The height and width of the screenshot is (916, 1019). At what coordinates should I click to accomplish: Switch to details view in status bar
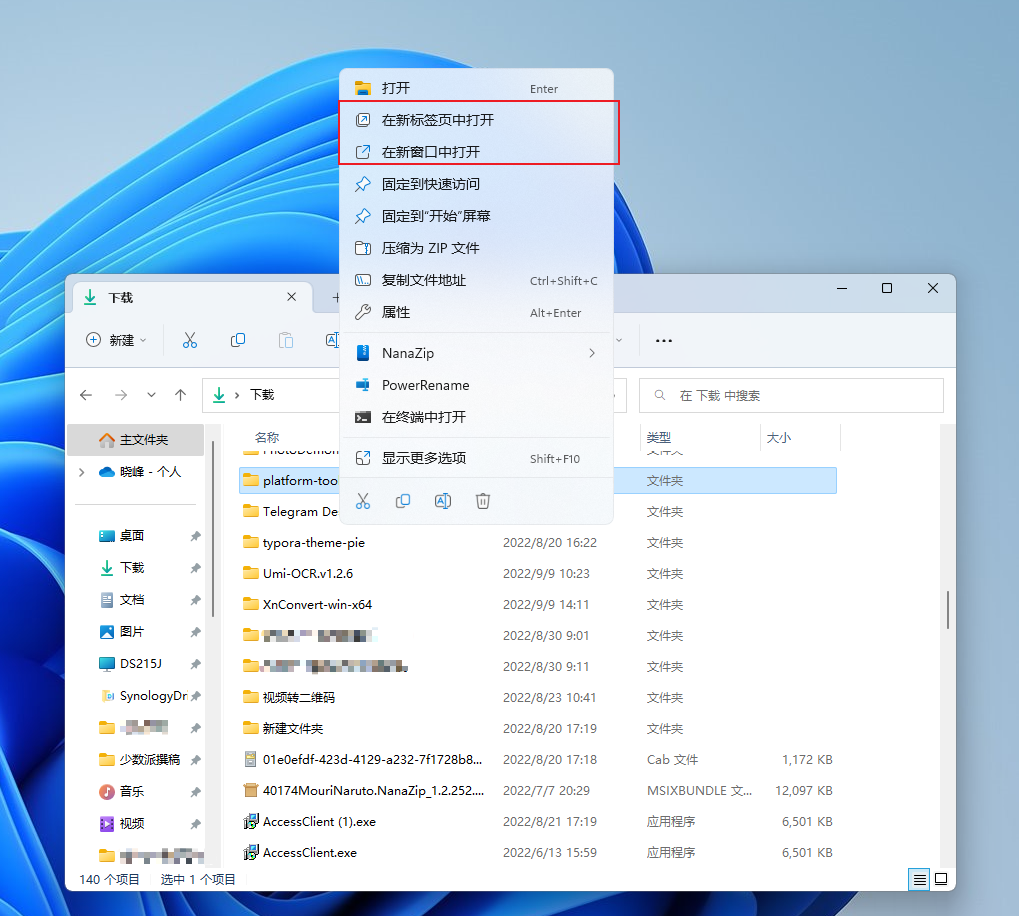click(918, 879)
